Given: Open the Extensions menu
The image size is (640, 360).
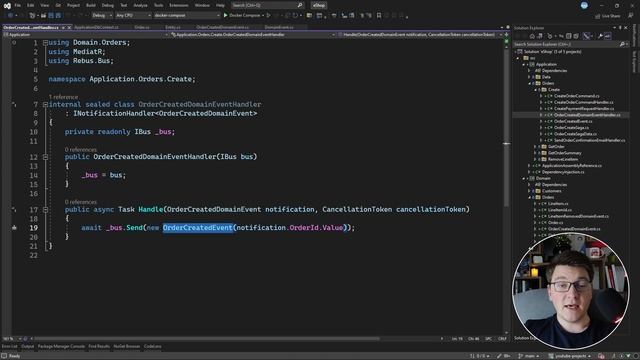Looking at the screenshot, I should tap(179, 5).
